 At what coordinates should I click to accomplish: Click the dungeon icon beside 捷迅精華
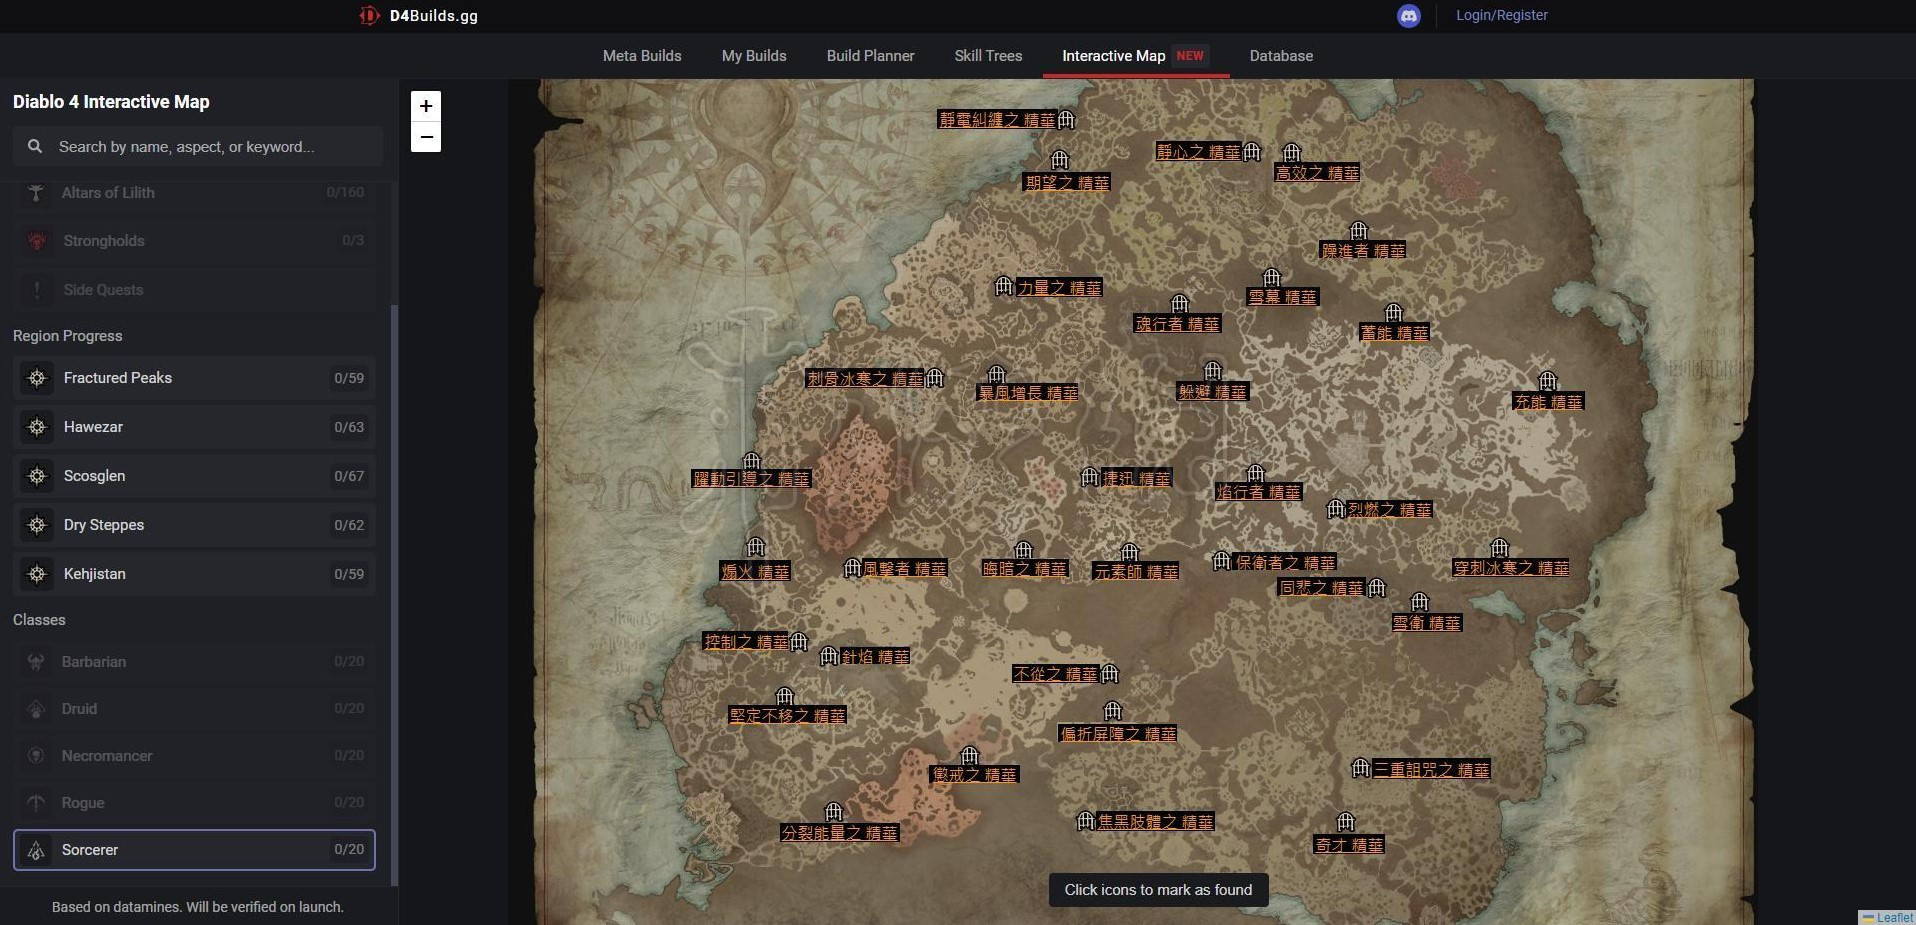(x=1091, y=478)
